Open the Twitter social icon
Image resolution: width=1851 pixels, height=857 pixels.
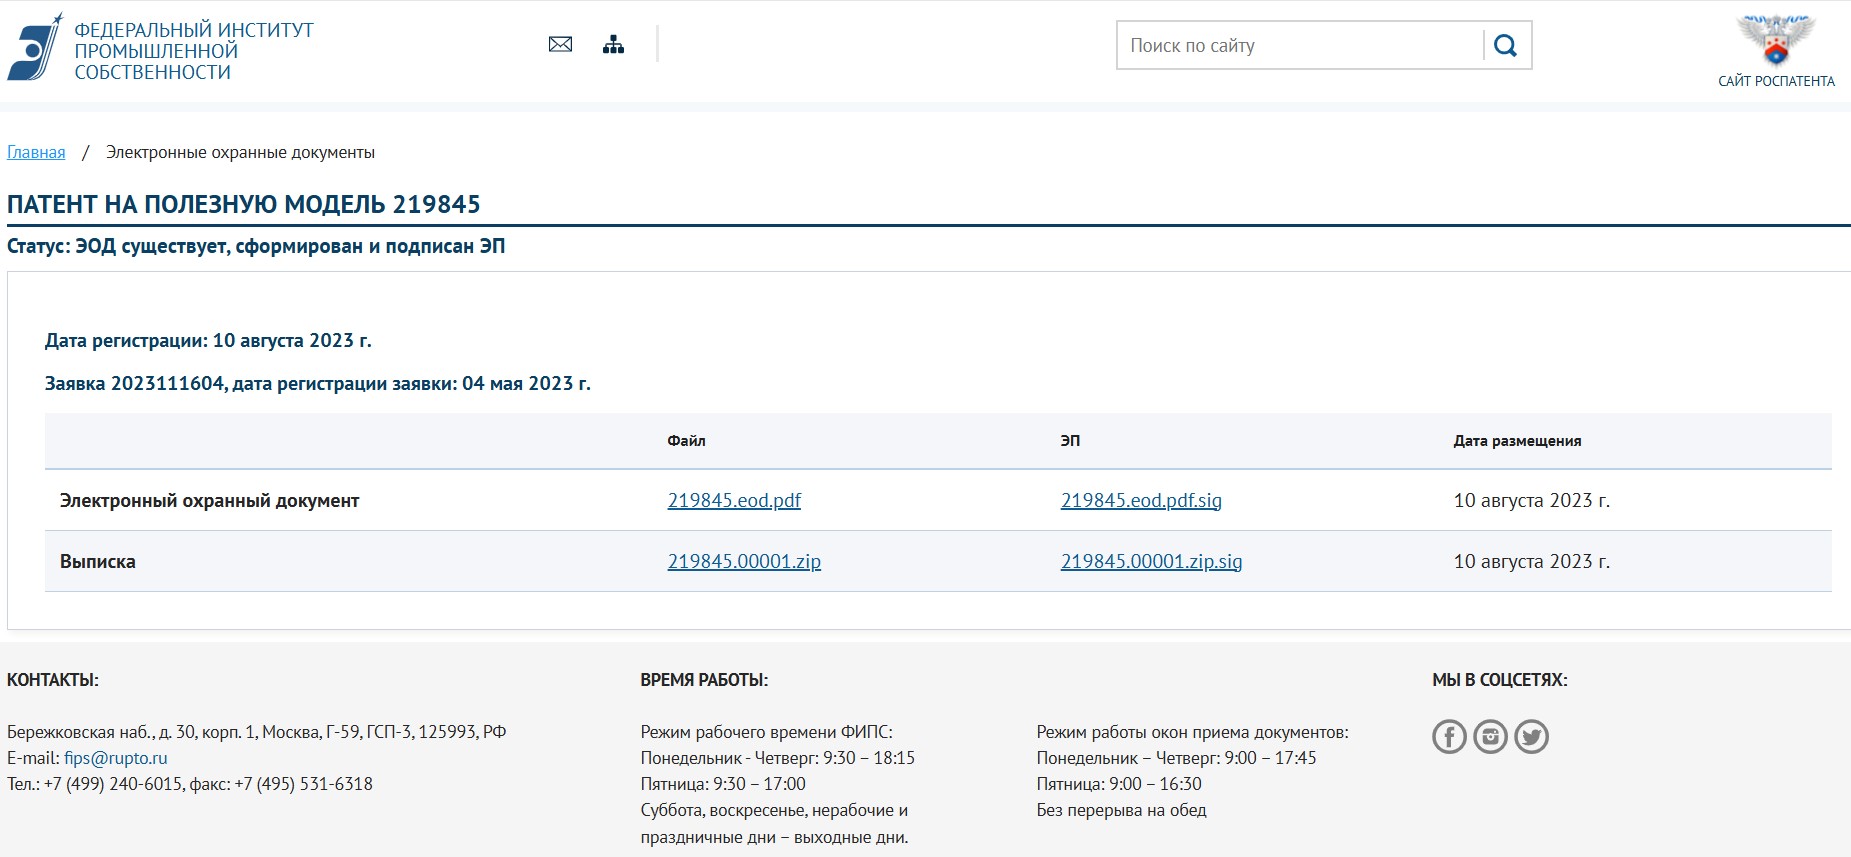(1531, 737)
